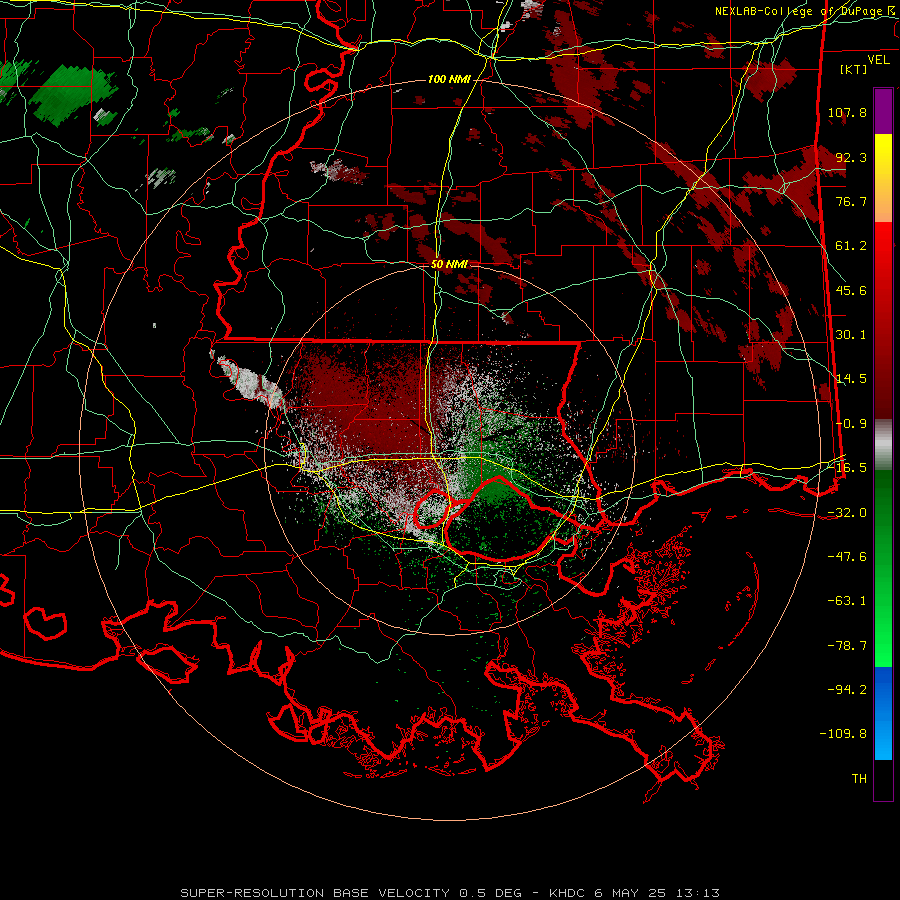
Task: Click the 92.3 velocity scale value
Action: click(851, 157)
